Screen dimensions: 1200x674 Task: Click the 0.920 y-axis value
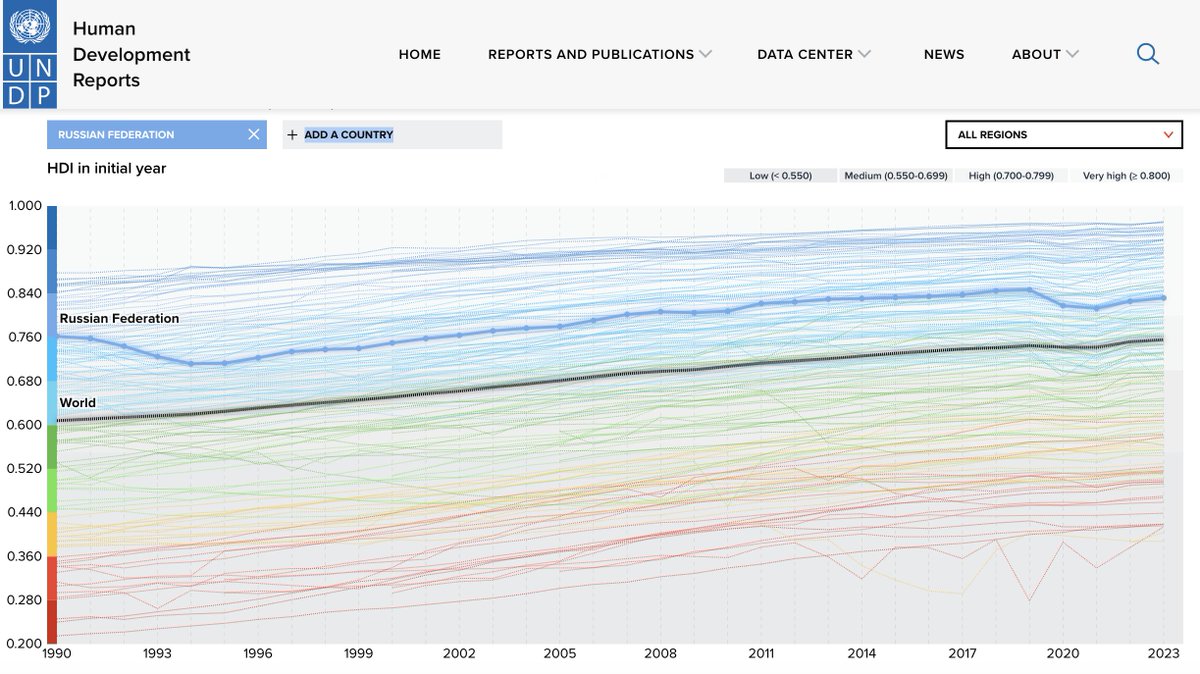pos(24,250)
